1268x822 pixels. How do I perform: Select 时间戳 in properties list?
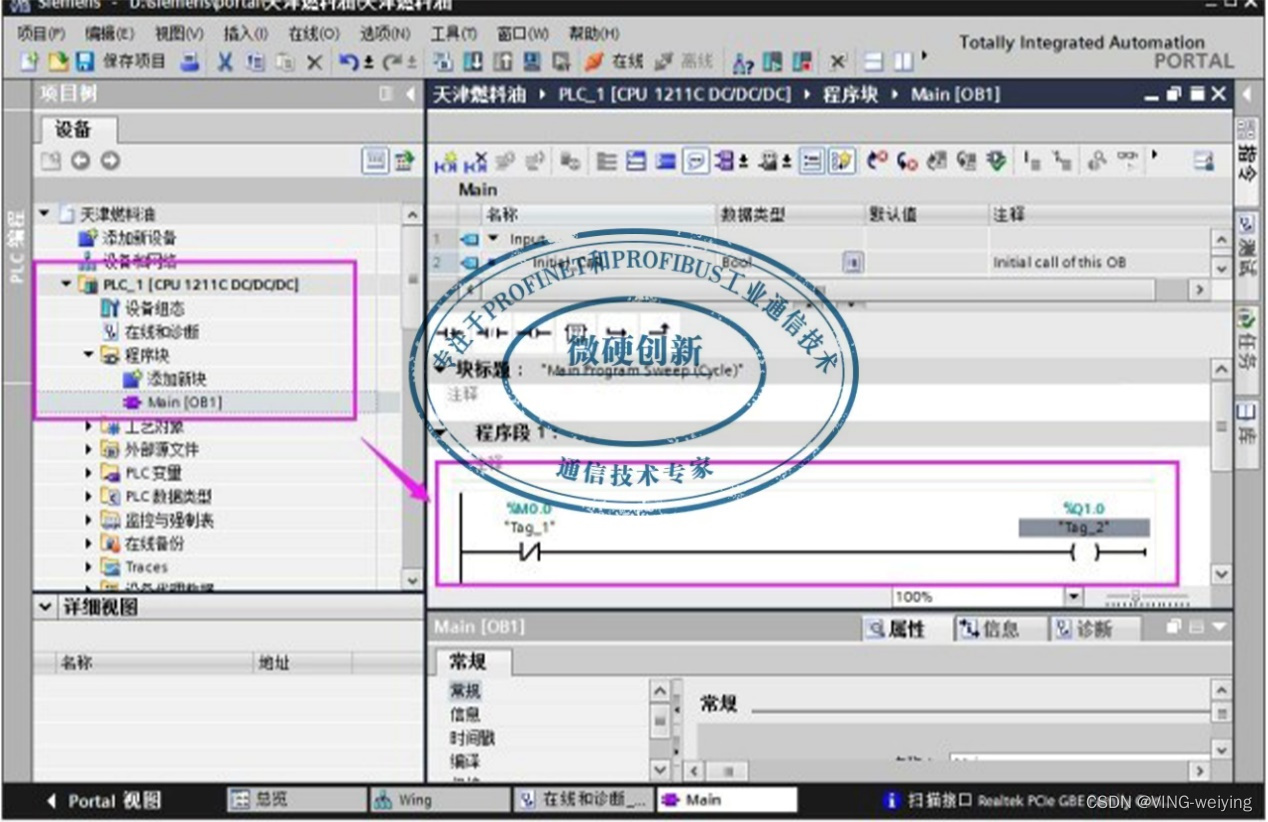(472, 738)
